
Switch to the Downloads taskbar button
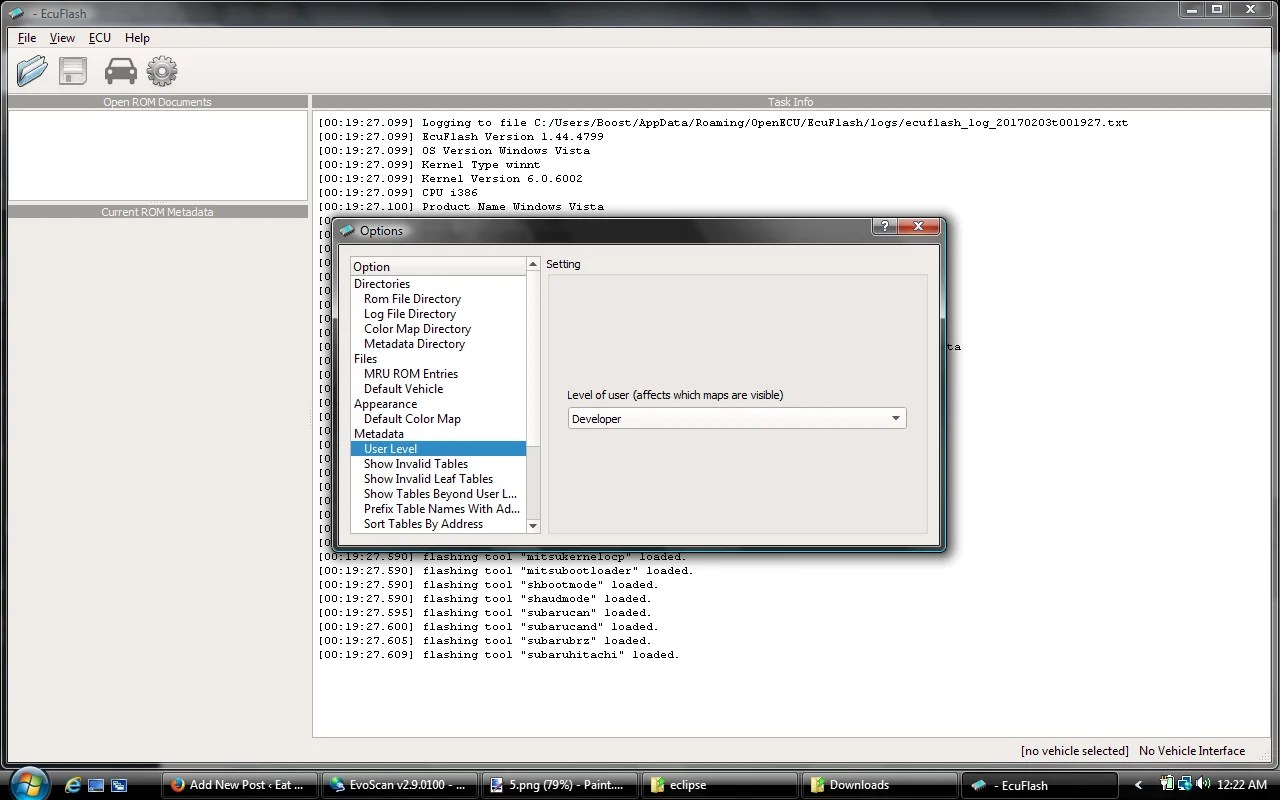point(879,785)
